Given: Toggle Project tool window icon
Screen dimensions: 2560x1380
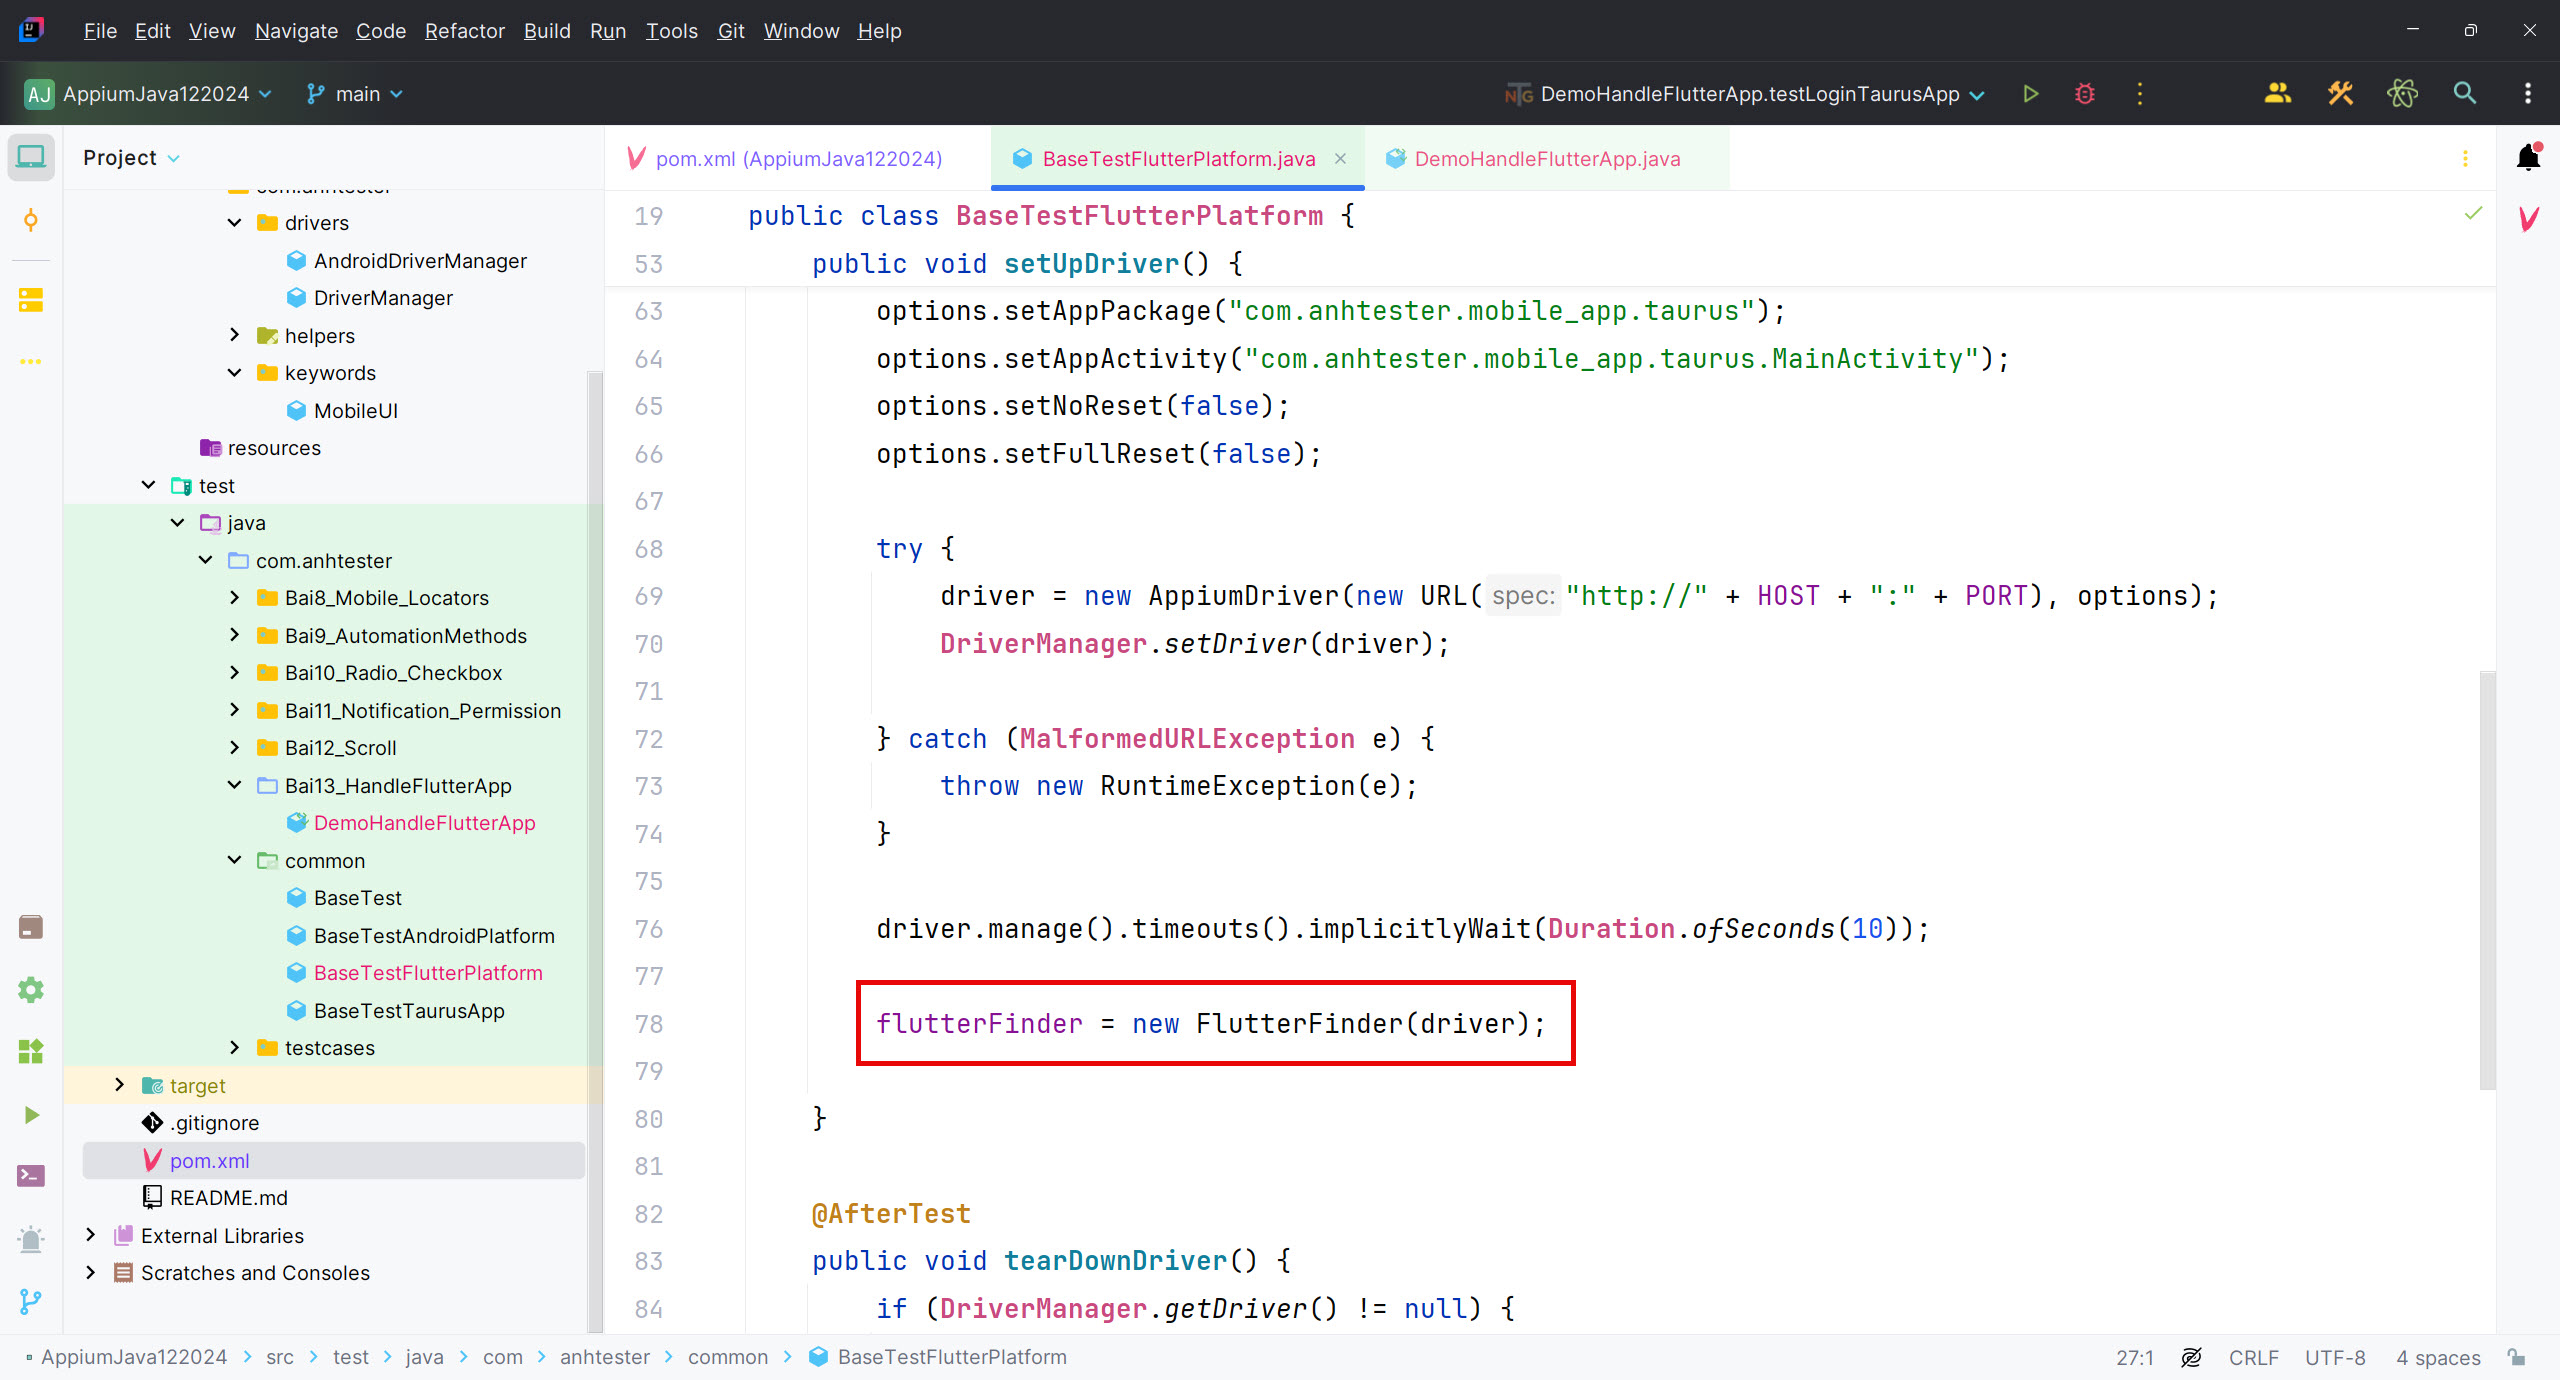Looking at the screenshot, I should [31, 157].
